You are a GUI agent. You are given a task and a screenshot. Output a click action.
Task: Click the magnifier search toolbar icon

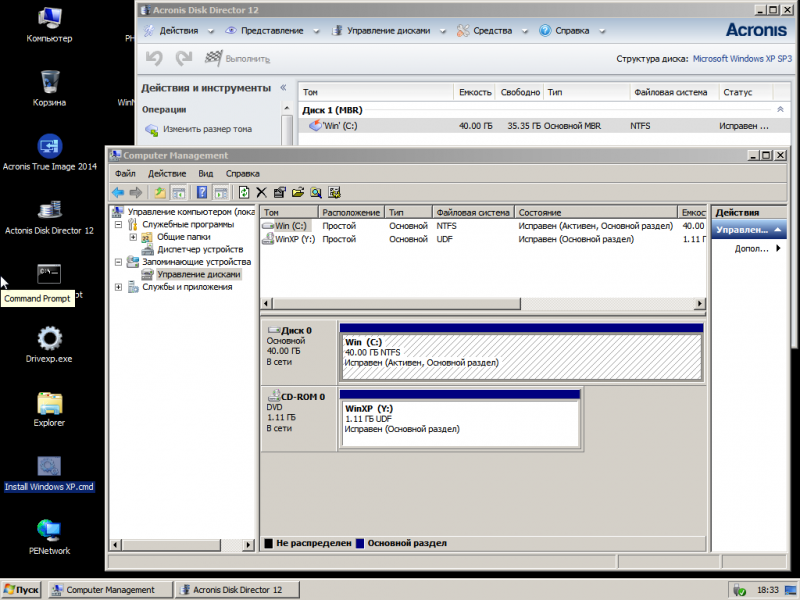coord(316,192)
